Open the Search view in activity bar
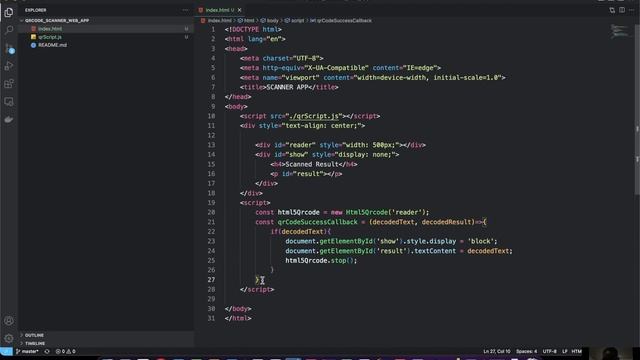 9,30
